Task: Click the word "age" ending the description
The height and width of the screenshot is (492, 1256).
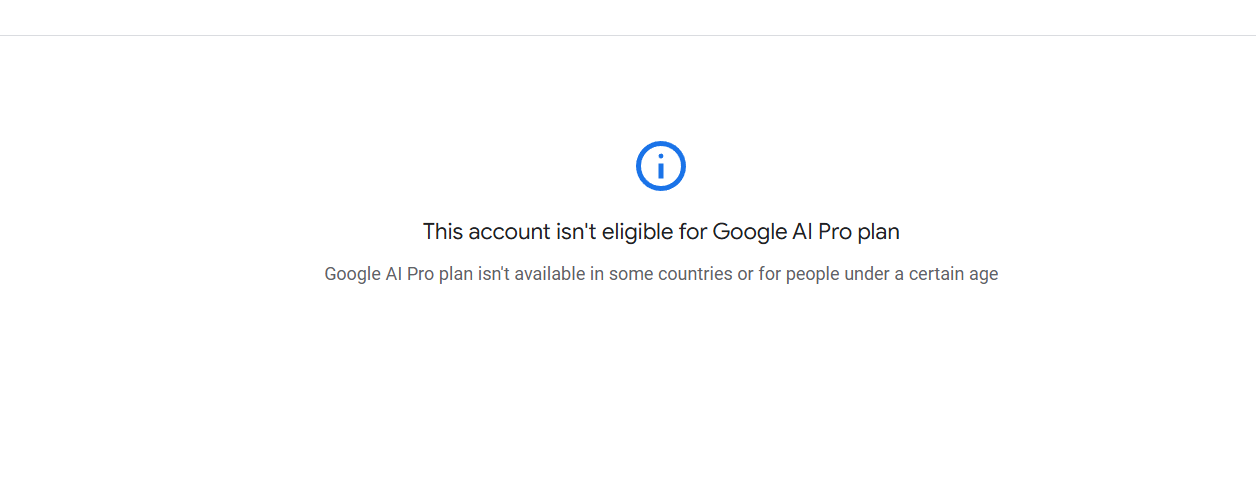Action: (984, 275)
